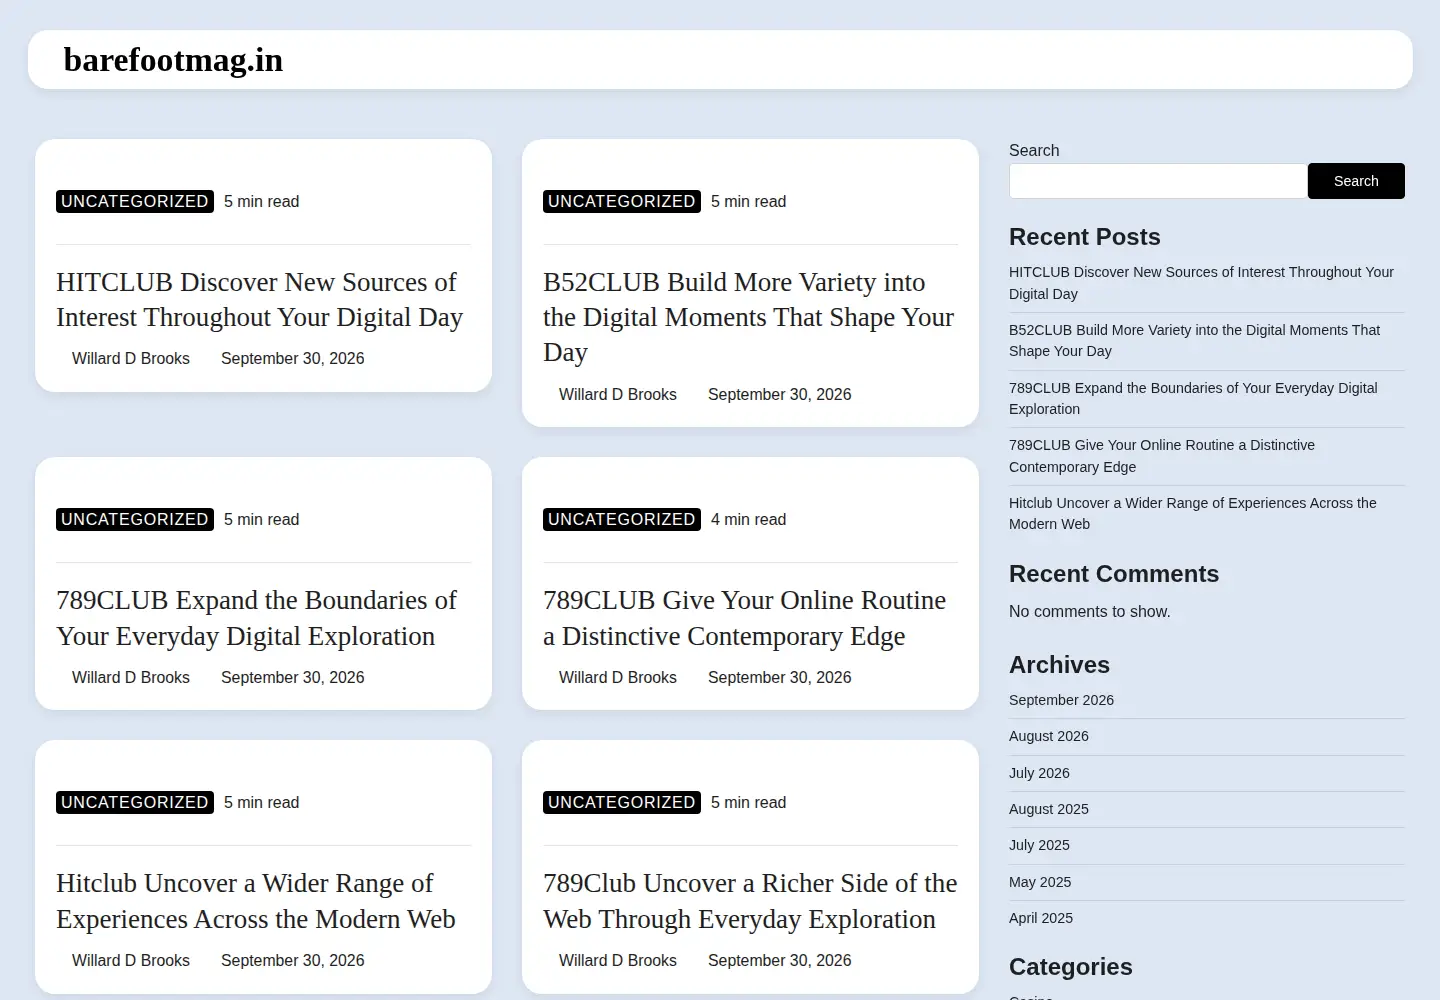The width and height of the screenshot is (1440, 1000).
Task: Click September 30, 2026 date on HITCLUB Discover card
Action: (x=292, y=358)
